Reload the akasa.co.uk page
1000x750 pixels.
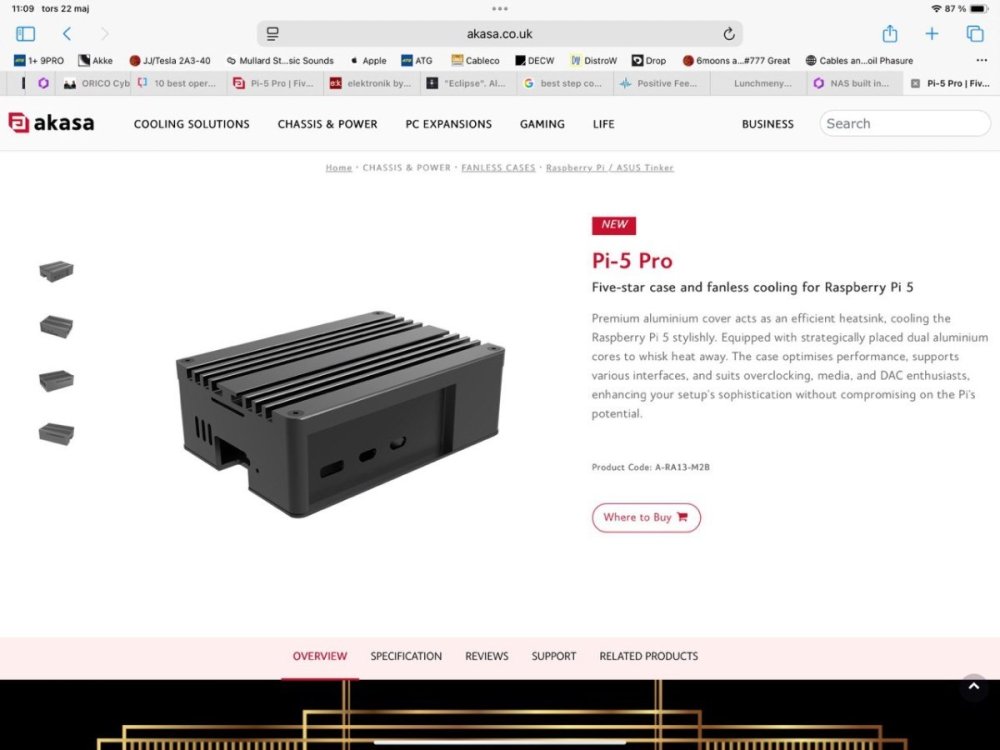729,34
